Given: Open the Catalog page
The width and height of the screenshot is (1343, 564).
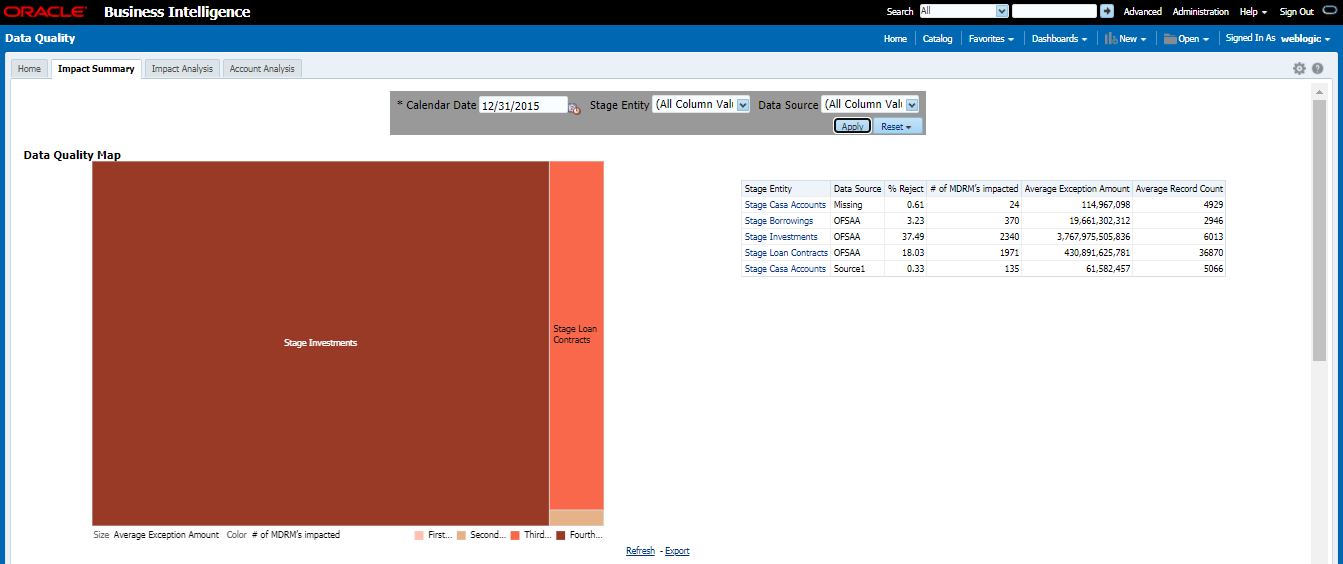Looking at the screenshot, I should click(937, 38).
